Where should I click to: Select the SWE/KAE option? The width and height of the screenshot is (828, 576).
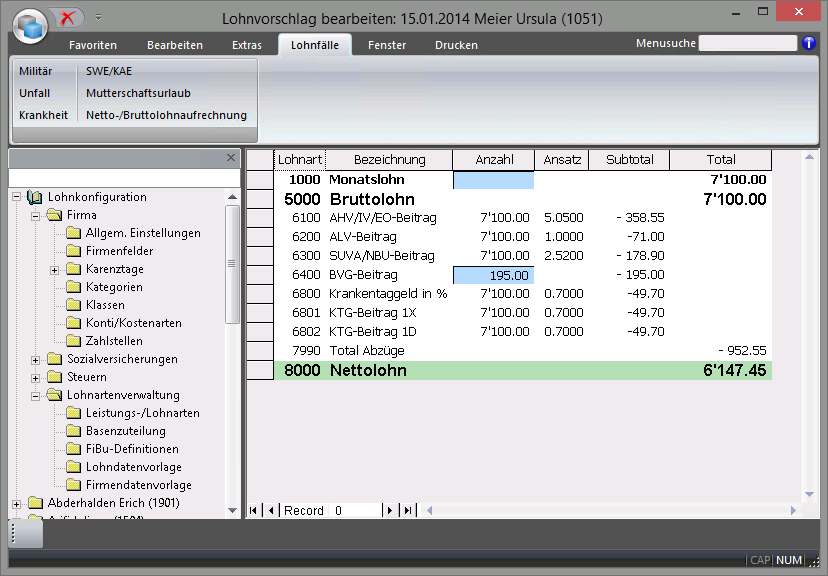pyautogui.click(x=109, y=71)
